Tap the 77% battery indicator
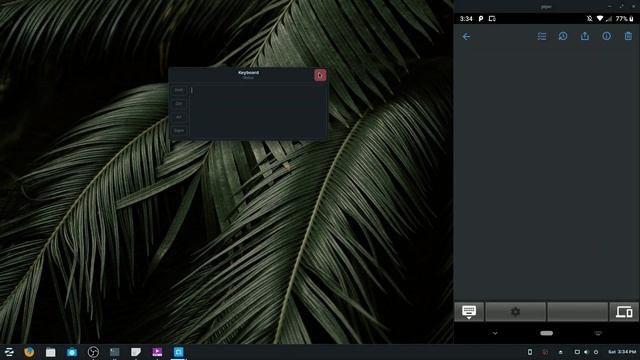 pos(624,19)
